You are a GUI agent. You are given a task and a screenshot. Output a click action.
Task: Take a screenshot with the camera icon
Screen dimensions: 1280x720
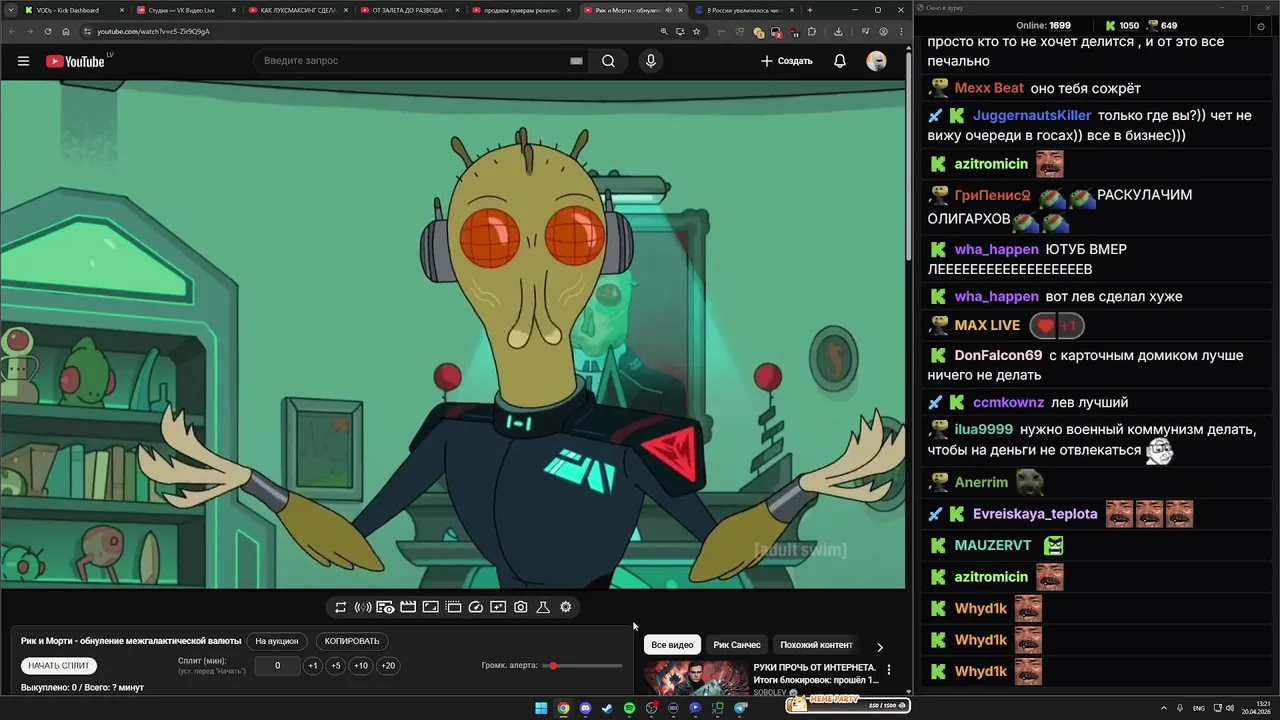click(521, 607)
